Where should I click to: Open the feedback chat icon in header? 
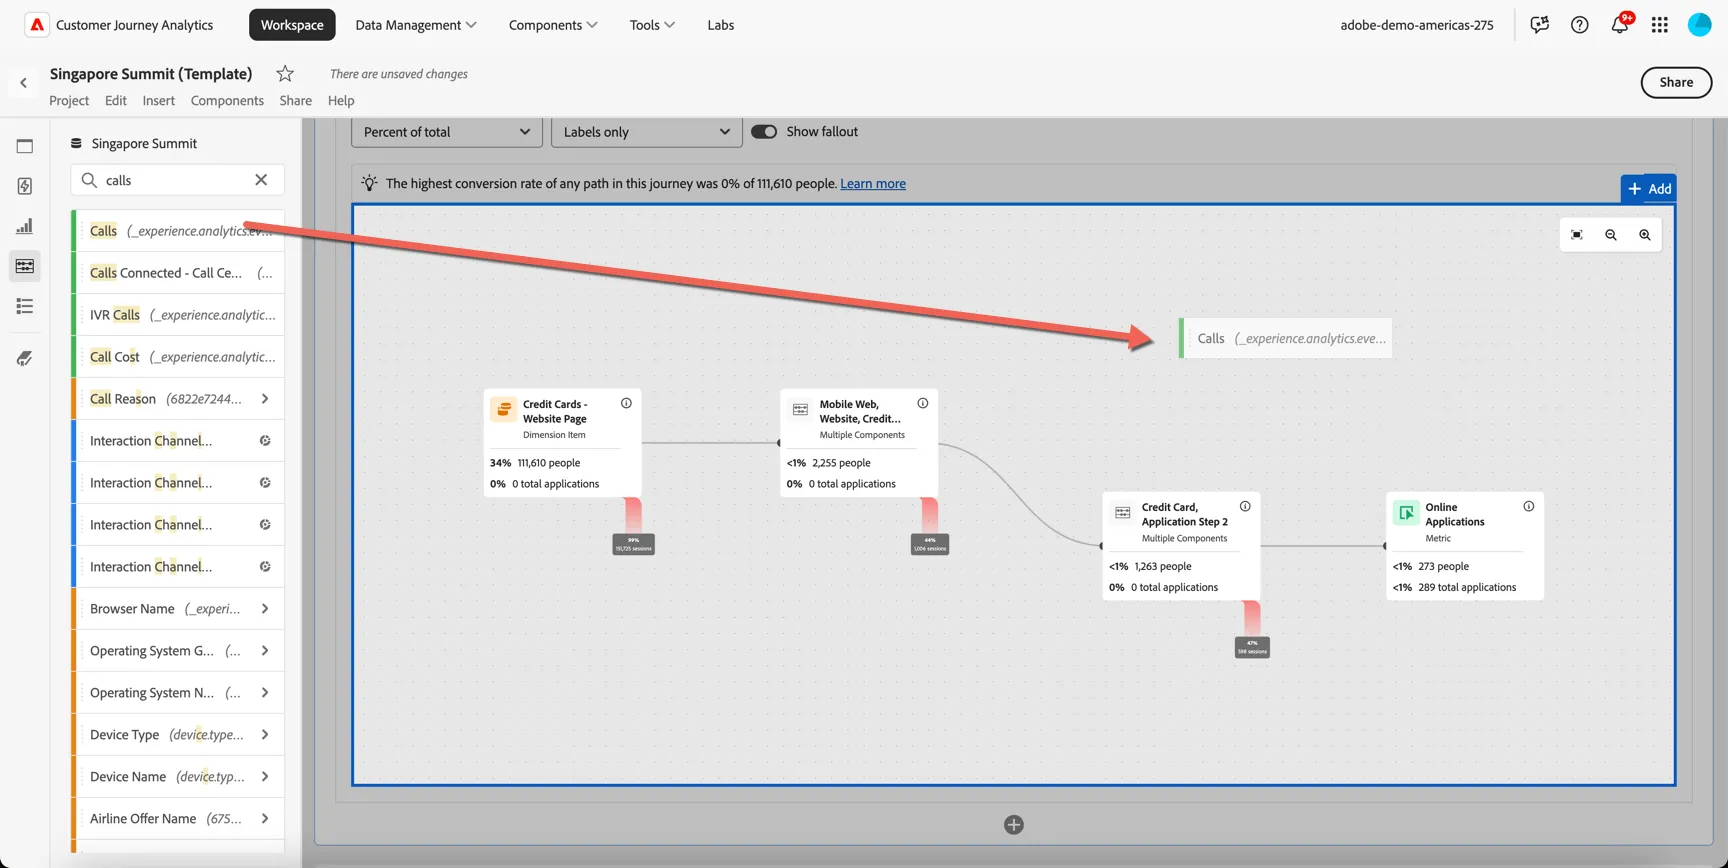pyautogui.click(x=1539, y=25)
